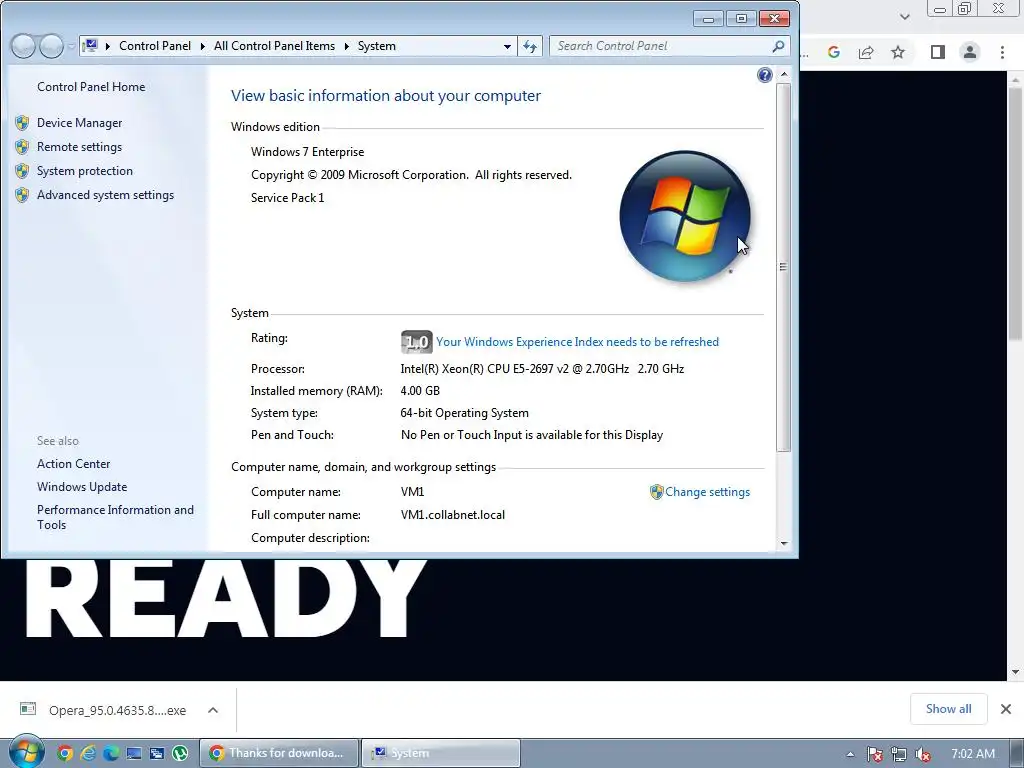Screen dimensions: 1024x768
Task: Click the Share this page icon in Chrome
Action: (x=866, y=52)
